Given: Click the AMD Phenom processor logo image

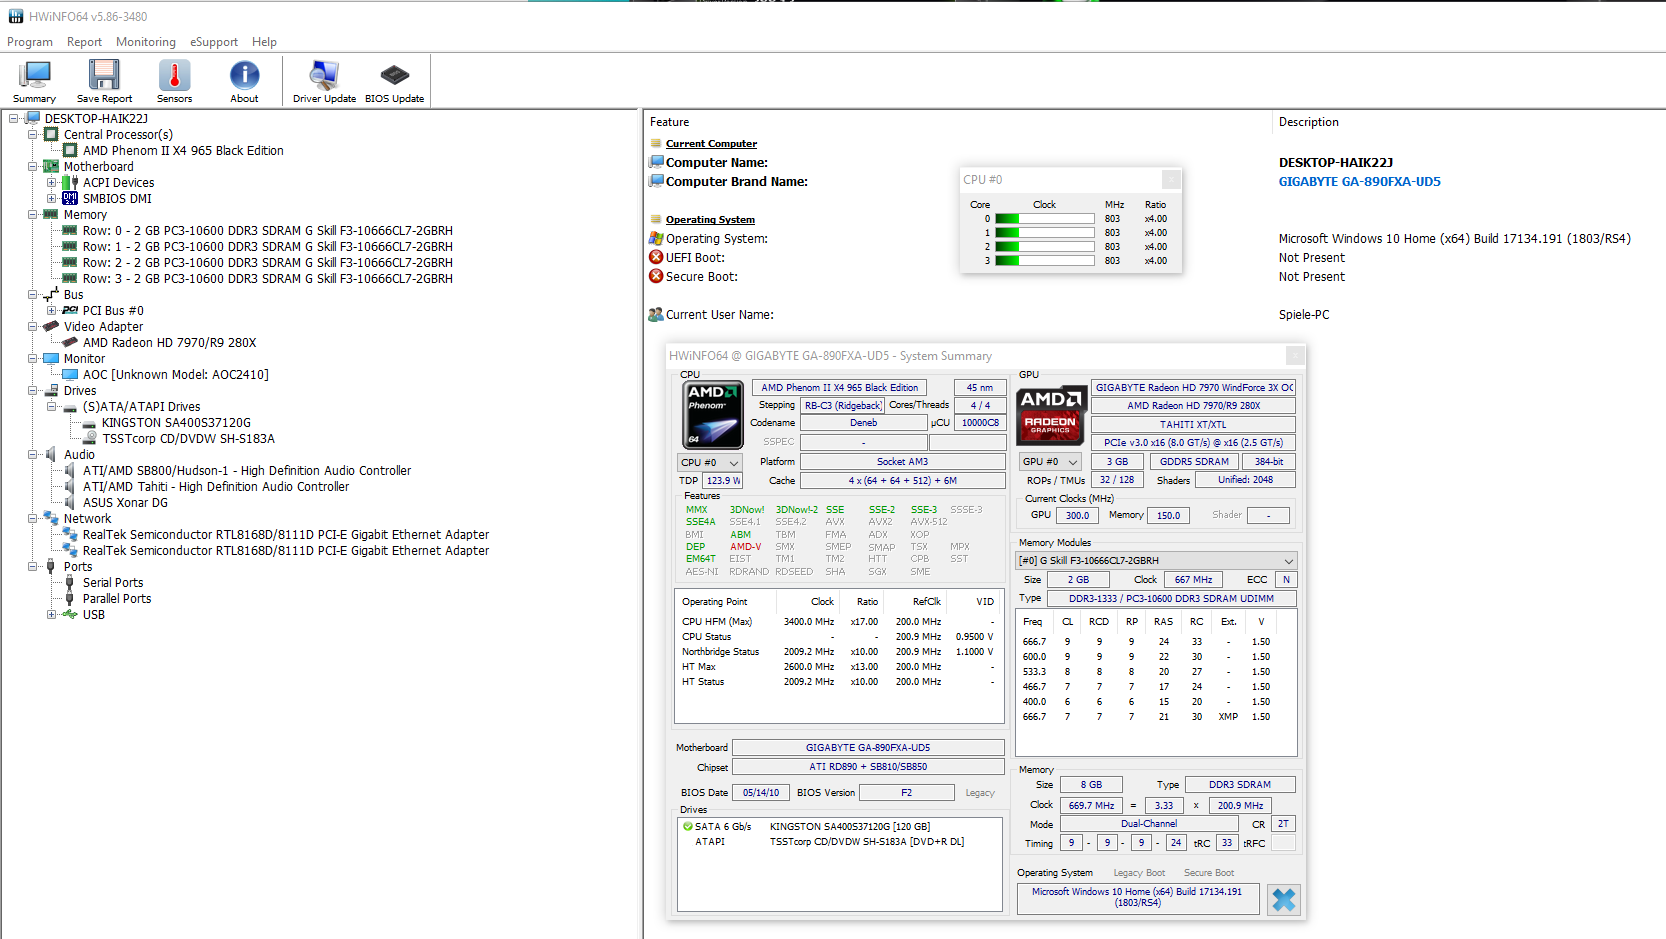Looking at the screenshot, I should pyautogui.click(x=712, y=413).
